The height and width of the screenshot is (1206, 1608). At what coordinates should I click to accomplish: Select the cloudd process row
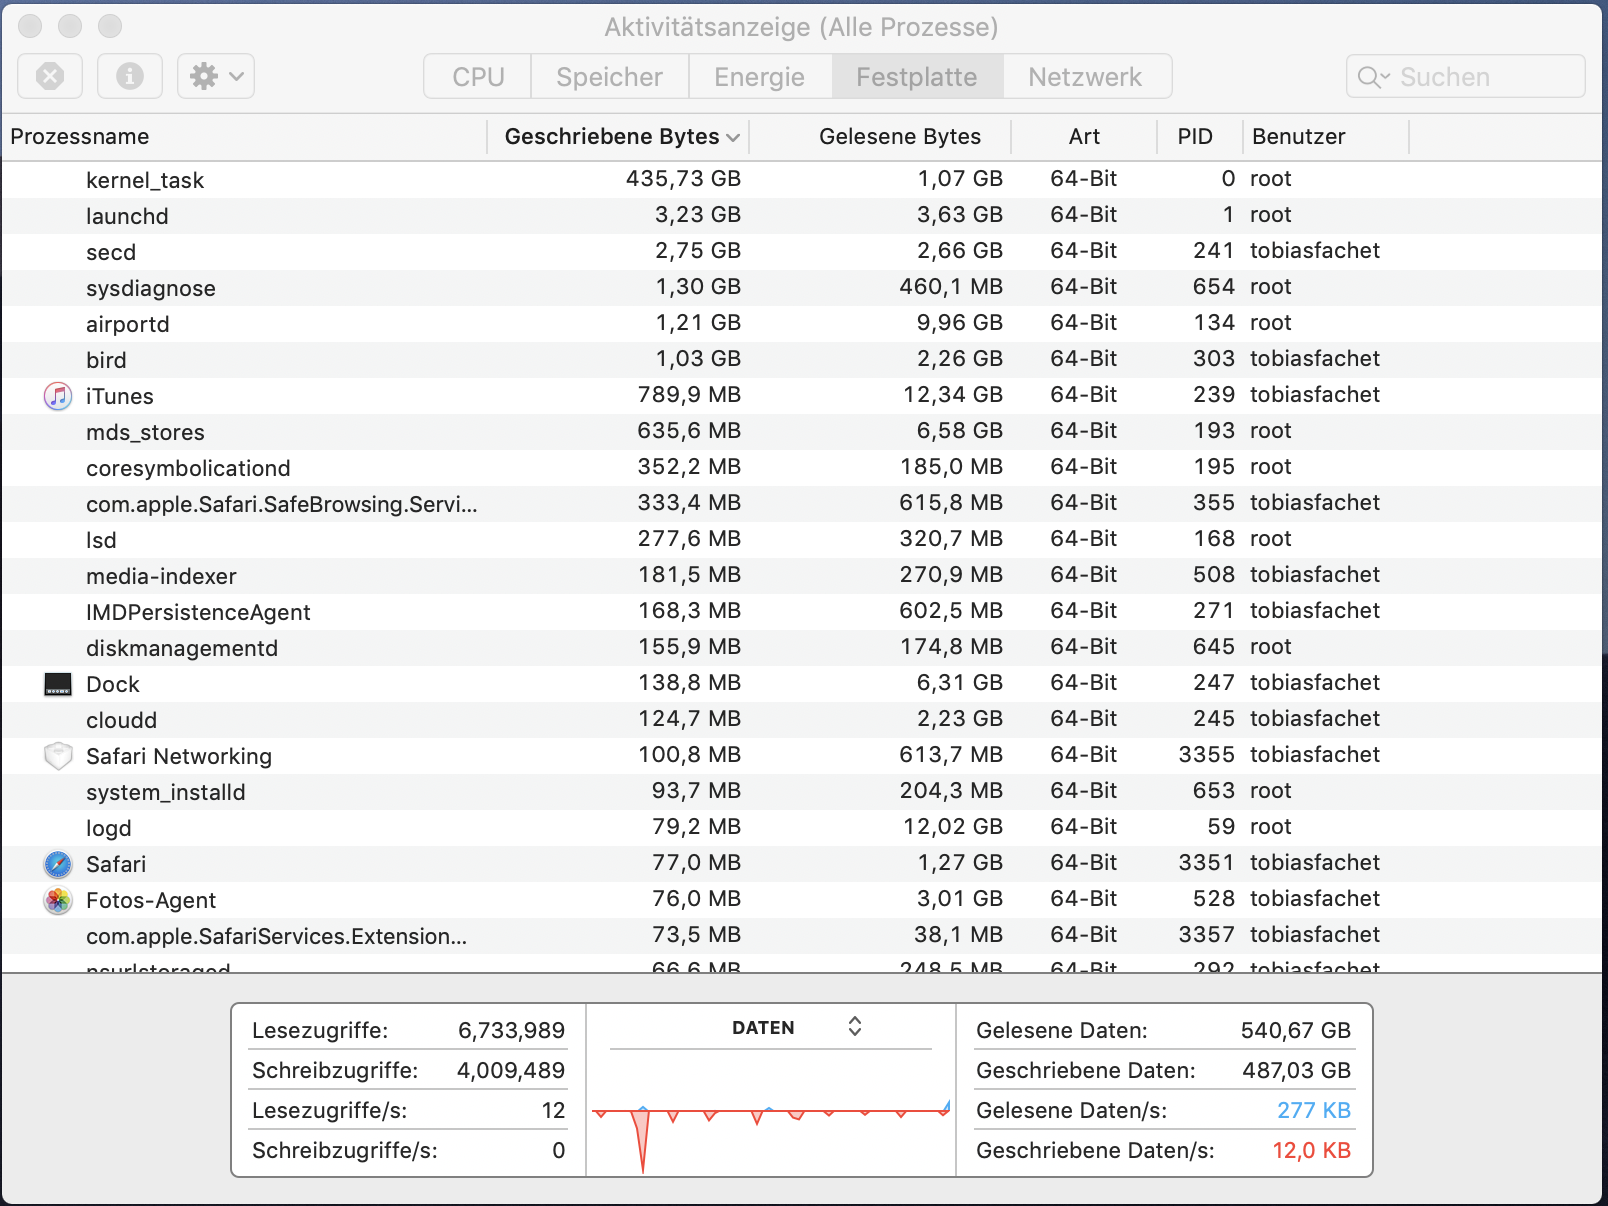[802, 720]
